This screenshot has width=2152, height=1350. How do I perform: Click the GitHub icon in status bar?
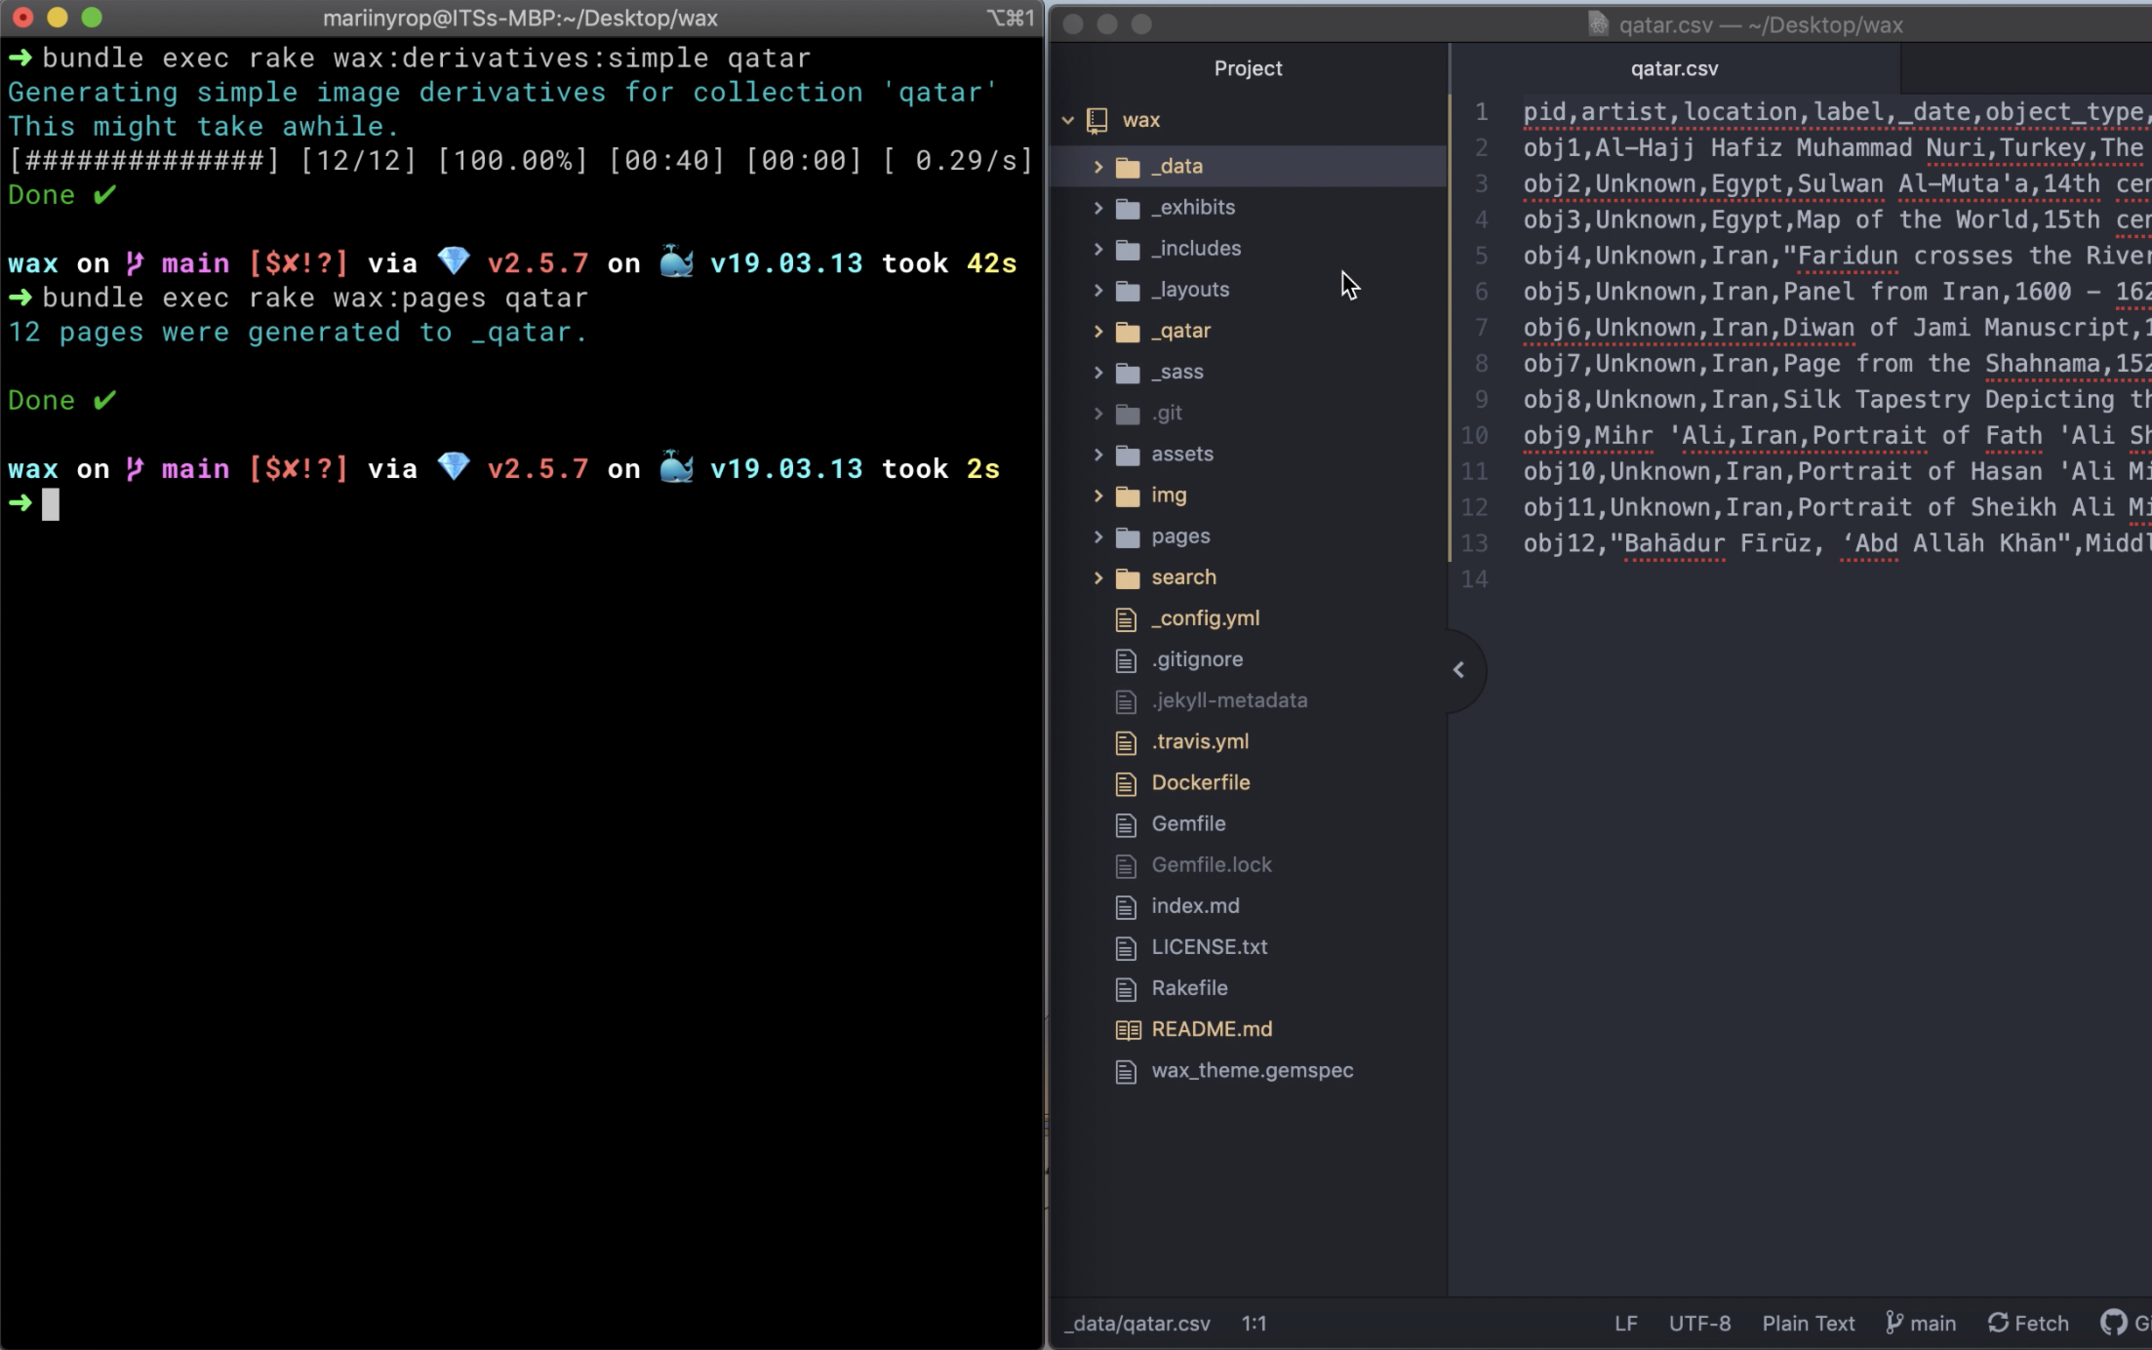coord(2113,1323)
